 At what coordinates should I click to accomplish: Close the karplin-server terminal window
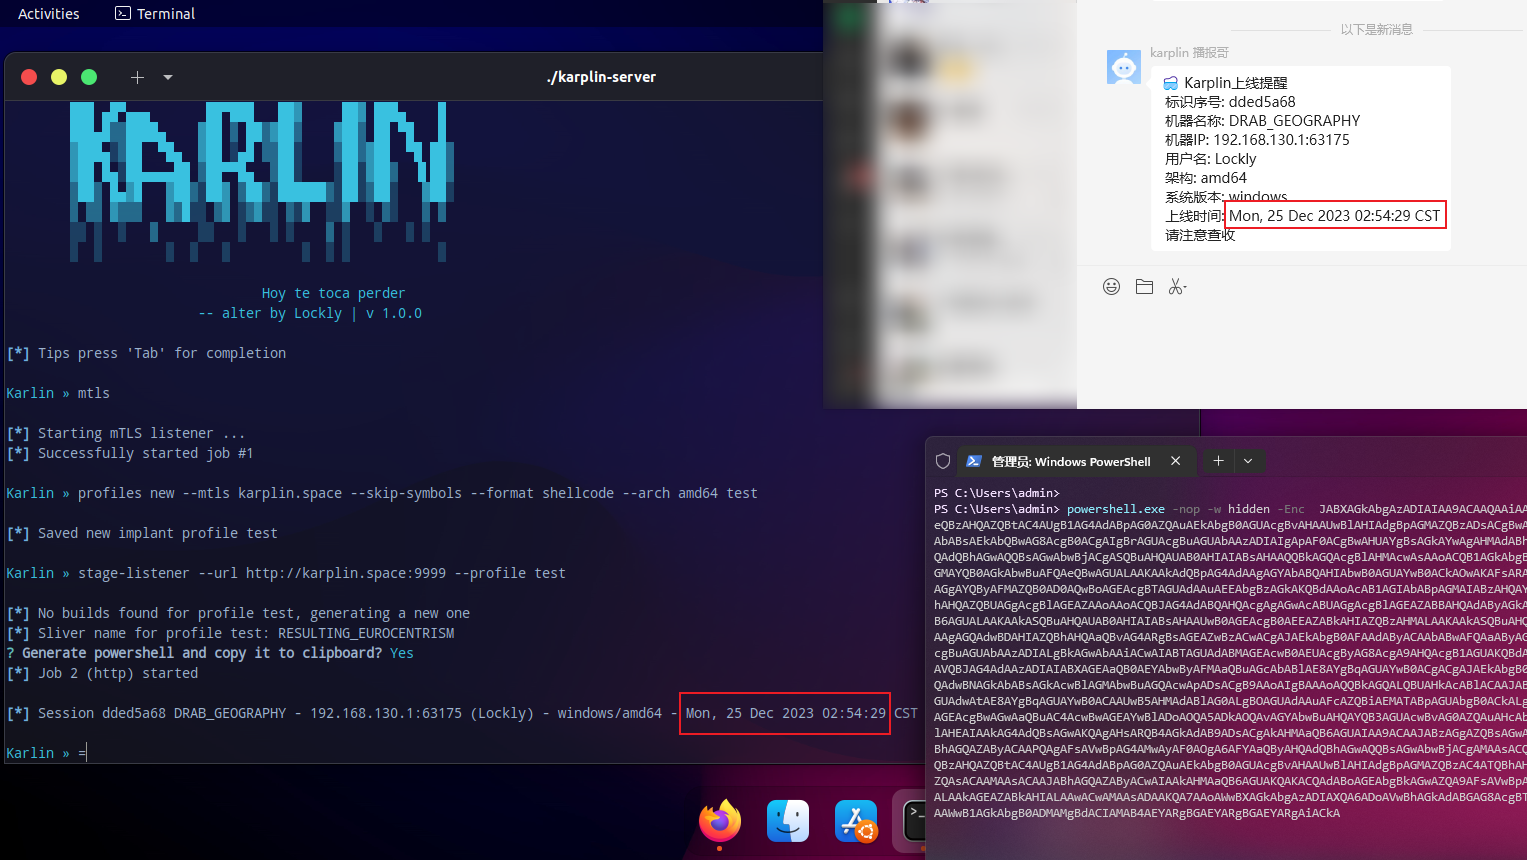pos(29,77)
